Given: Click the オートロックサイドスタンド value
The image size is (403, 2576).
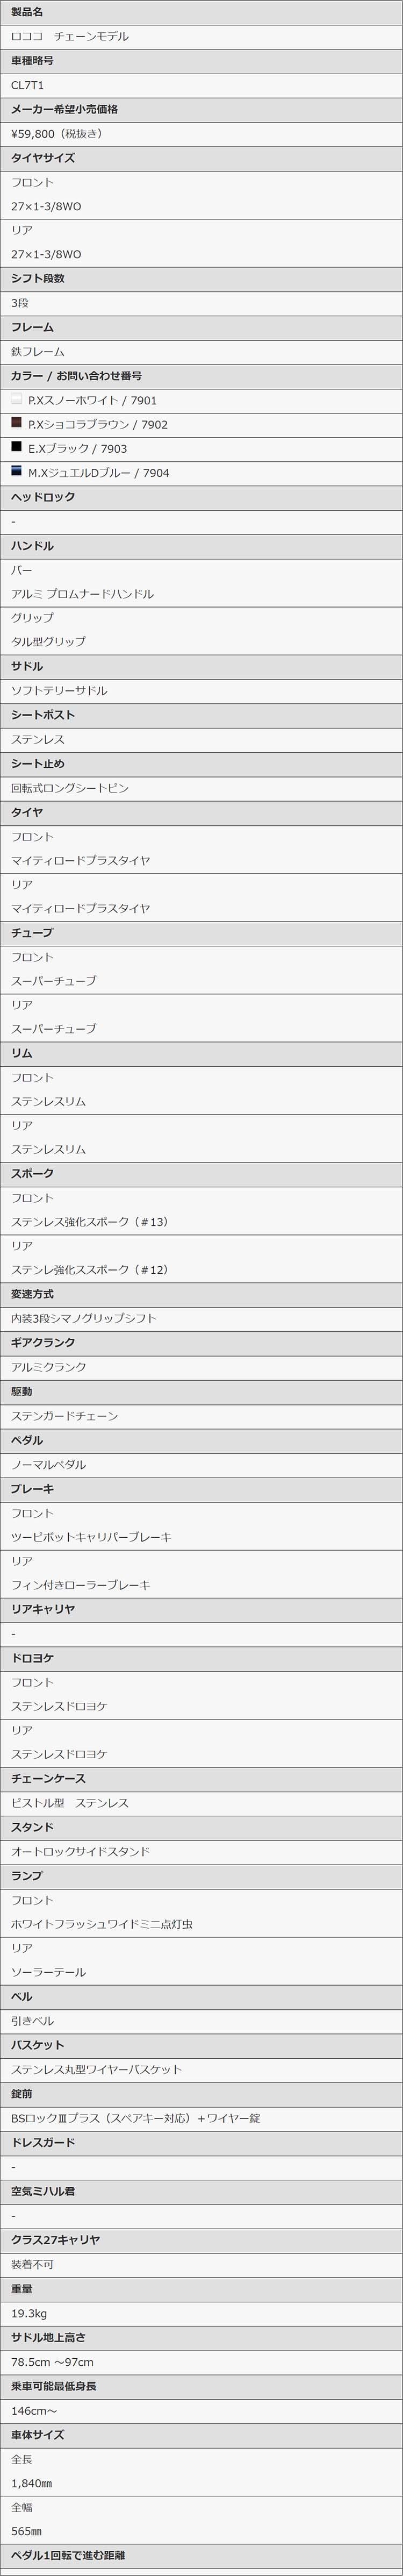Looking at the screenshot, I should pos(81,1851).
